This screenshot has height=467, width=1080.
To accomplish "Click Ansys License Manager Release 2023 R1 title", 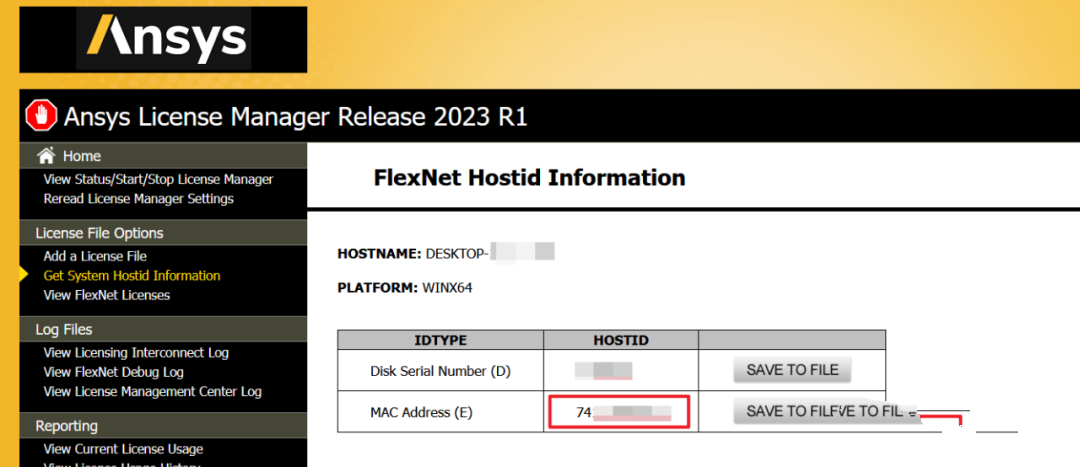I will coord(295,117).
